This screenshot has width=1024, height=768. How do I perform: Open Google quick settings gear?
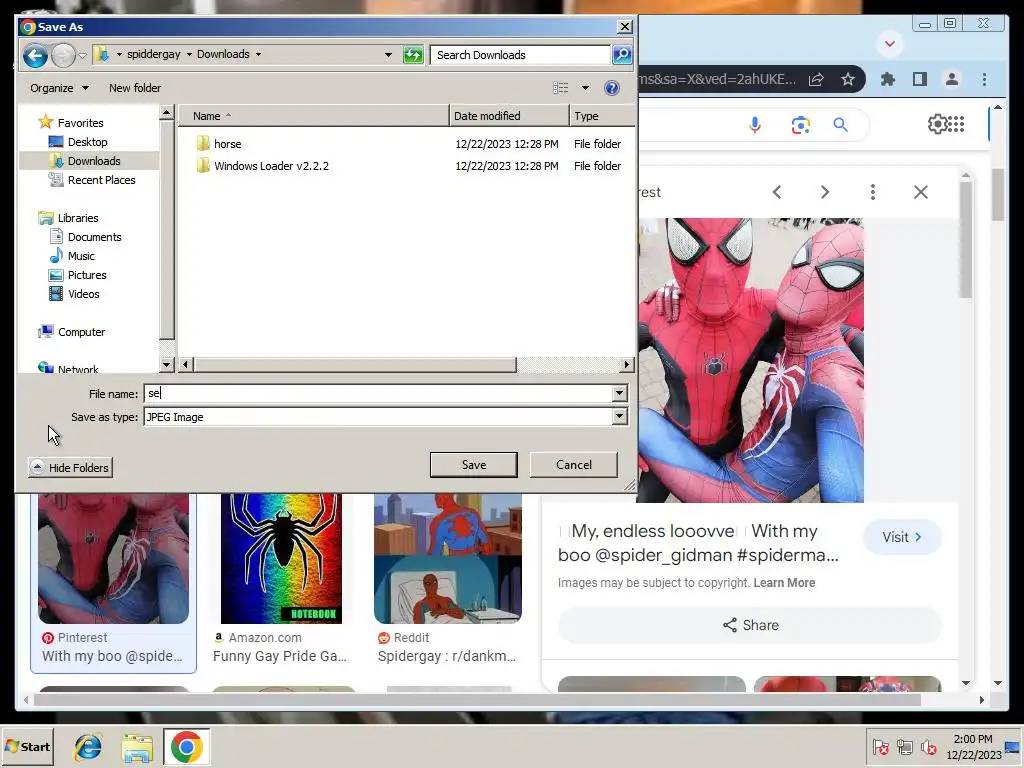click(937, 123)
